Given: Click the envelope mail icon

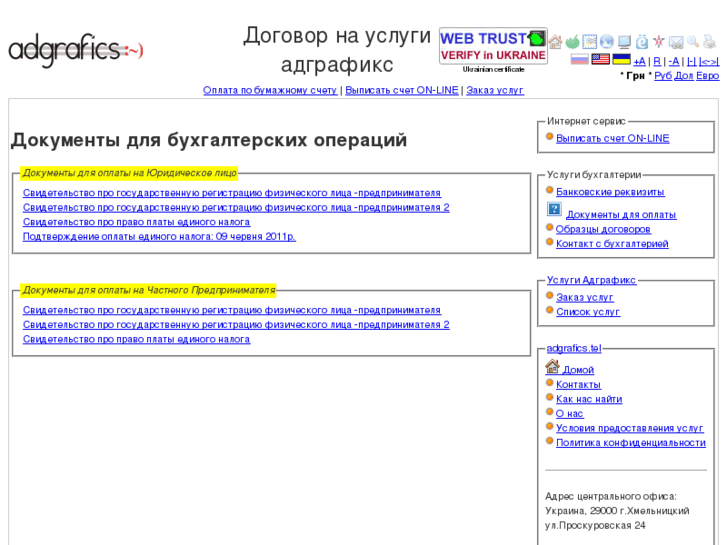Looking at the screenshot, I should [676, 42].
